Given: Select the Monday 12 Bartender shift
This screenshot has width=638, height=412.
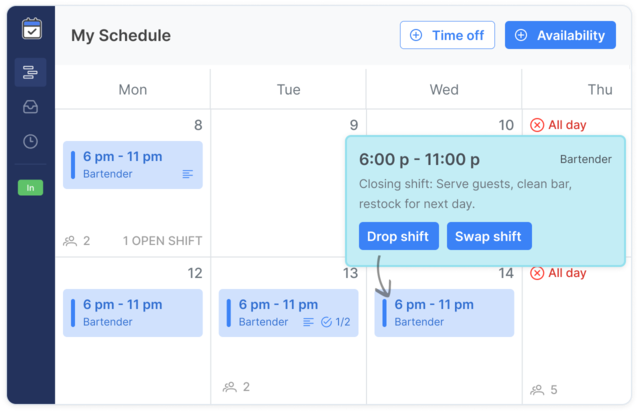Looking at the screenshot, I should click(x=133, y=312).
